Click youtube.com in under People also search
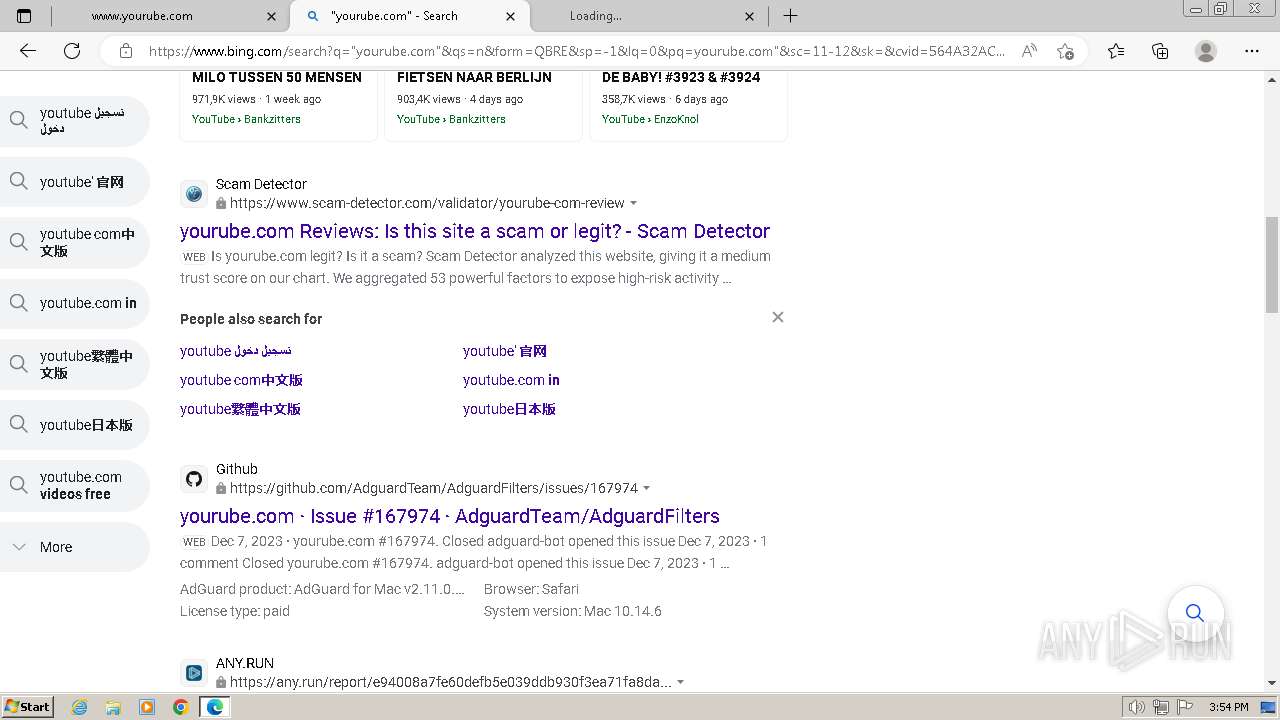 point(511,380)
